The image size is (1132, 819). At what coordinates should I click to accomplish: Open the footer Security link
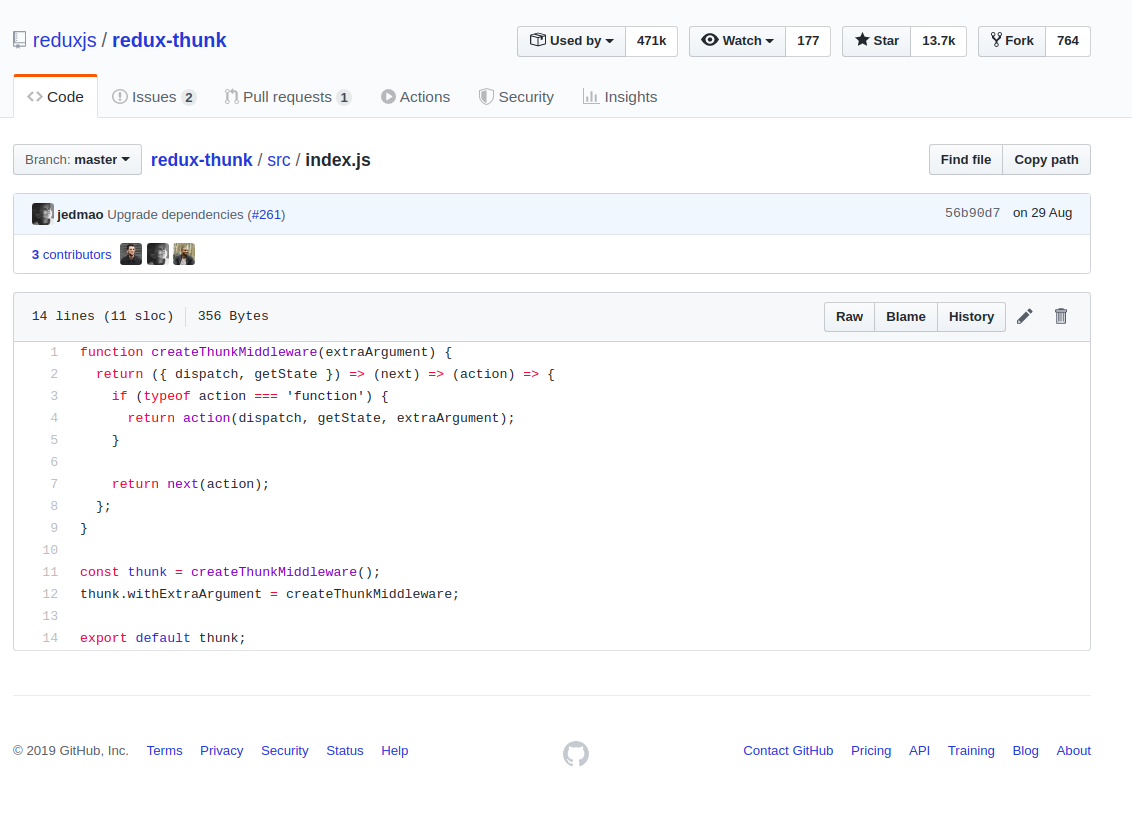coord(284,750)
